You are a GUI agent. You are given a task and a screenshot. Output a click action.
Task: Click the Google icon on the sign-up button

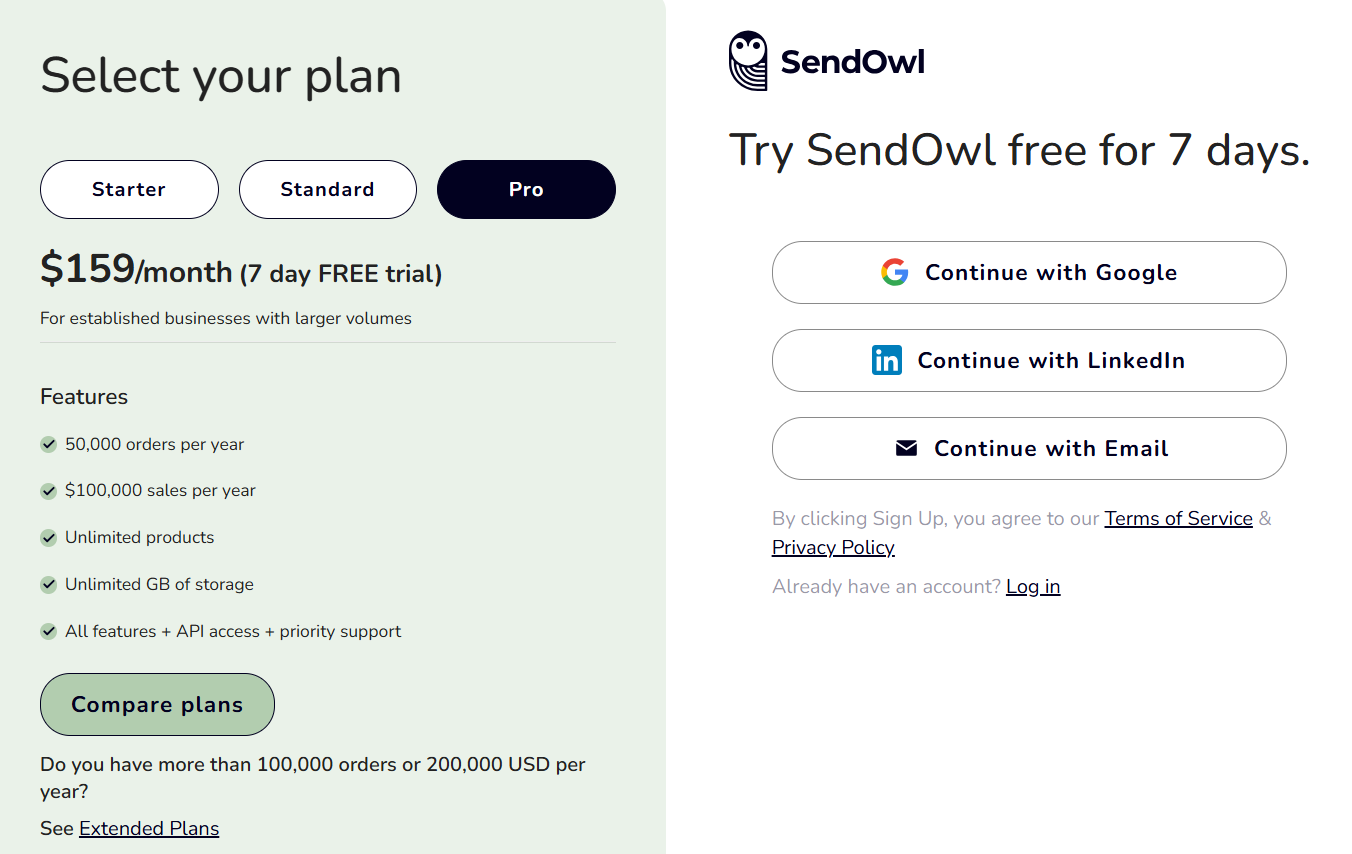(895, 272)
